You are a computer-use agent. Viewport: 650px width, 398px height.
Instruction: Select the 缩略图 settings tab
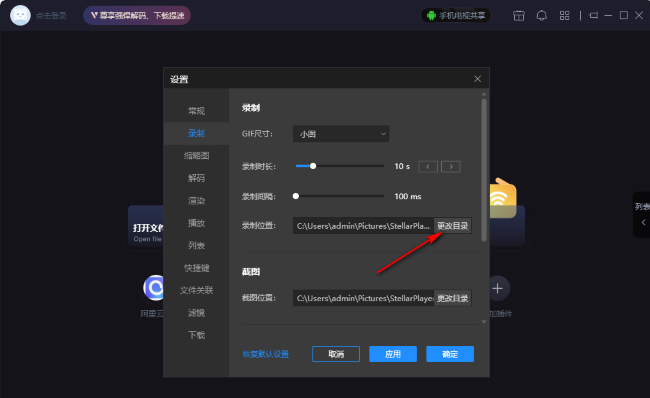coord(196,155)
